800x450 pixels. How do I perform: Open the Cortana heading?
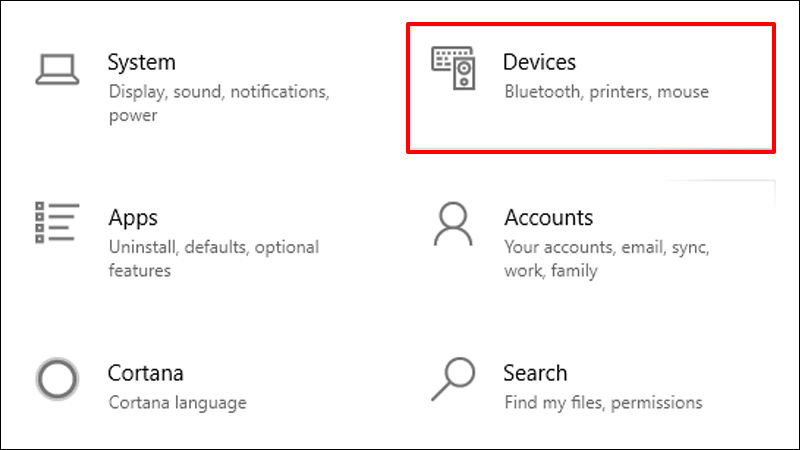coord(145,373)
